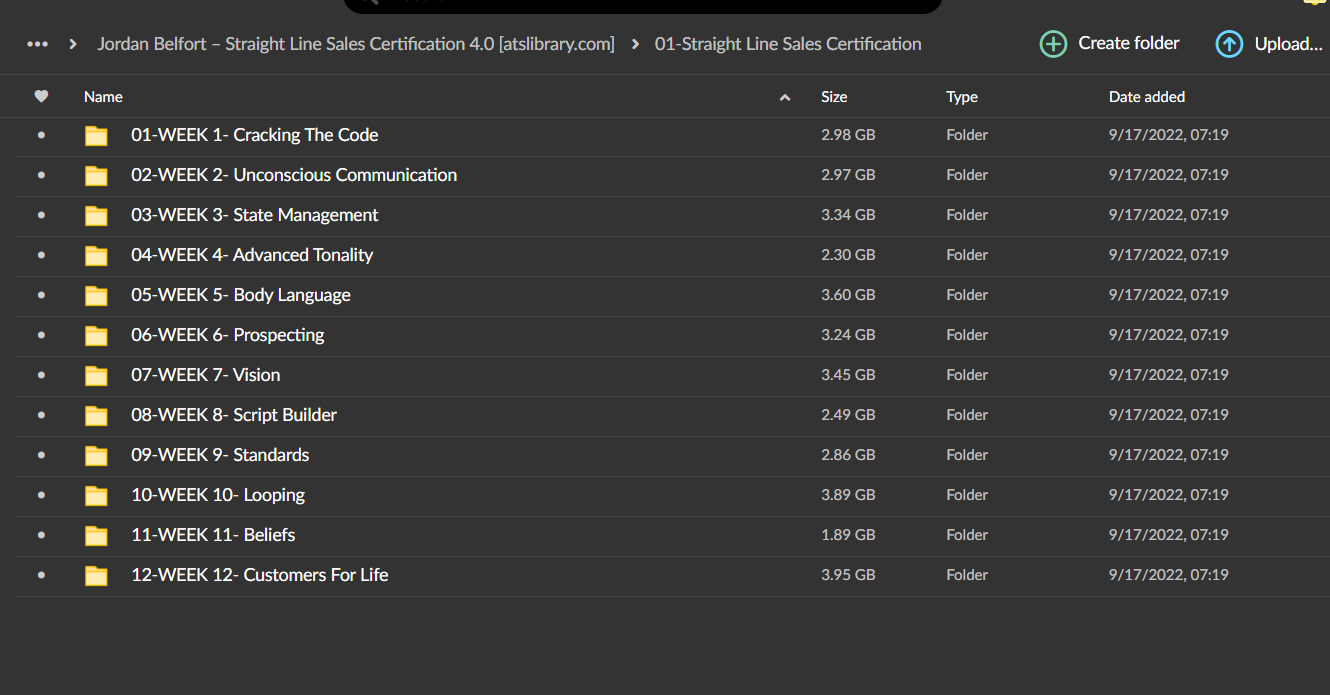Expand the collapsed breadcrumb ellipsis
The width and height of the screenshot is (1330, 695).
pyautogui.click(x=38, y=44)
